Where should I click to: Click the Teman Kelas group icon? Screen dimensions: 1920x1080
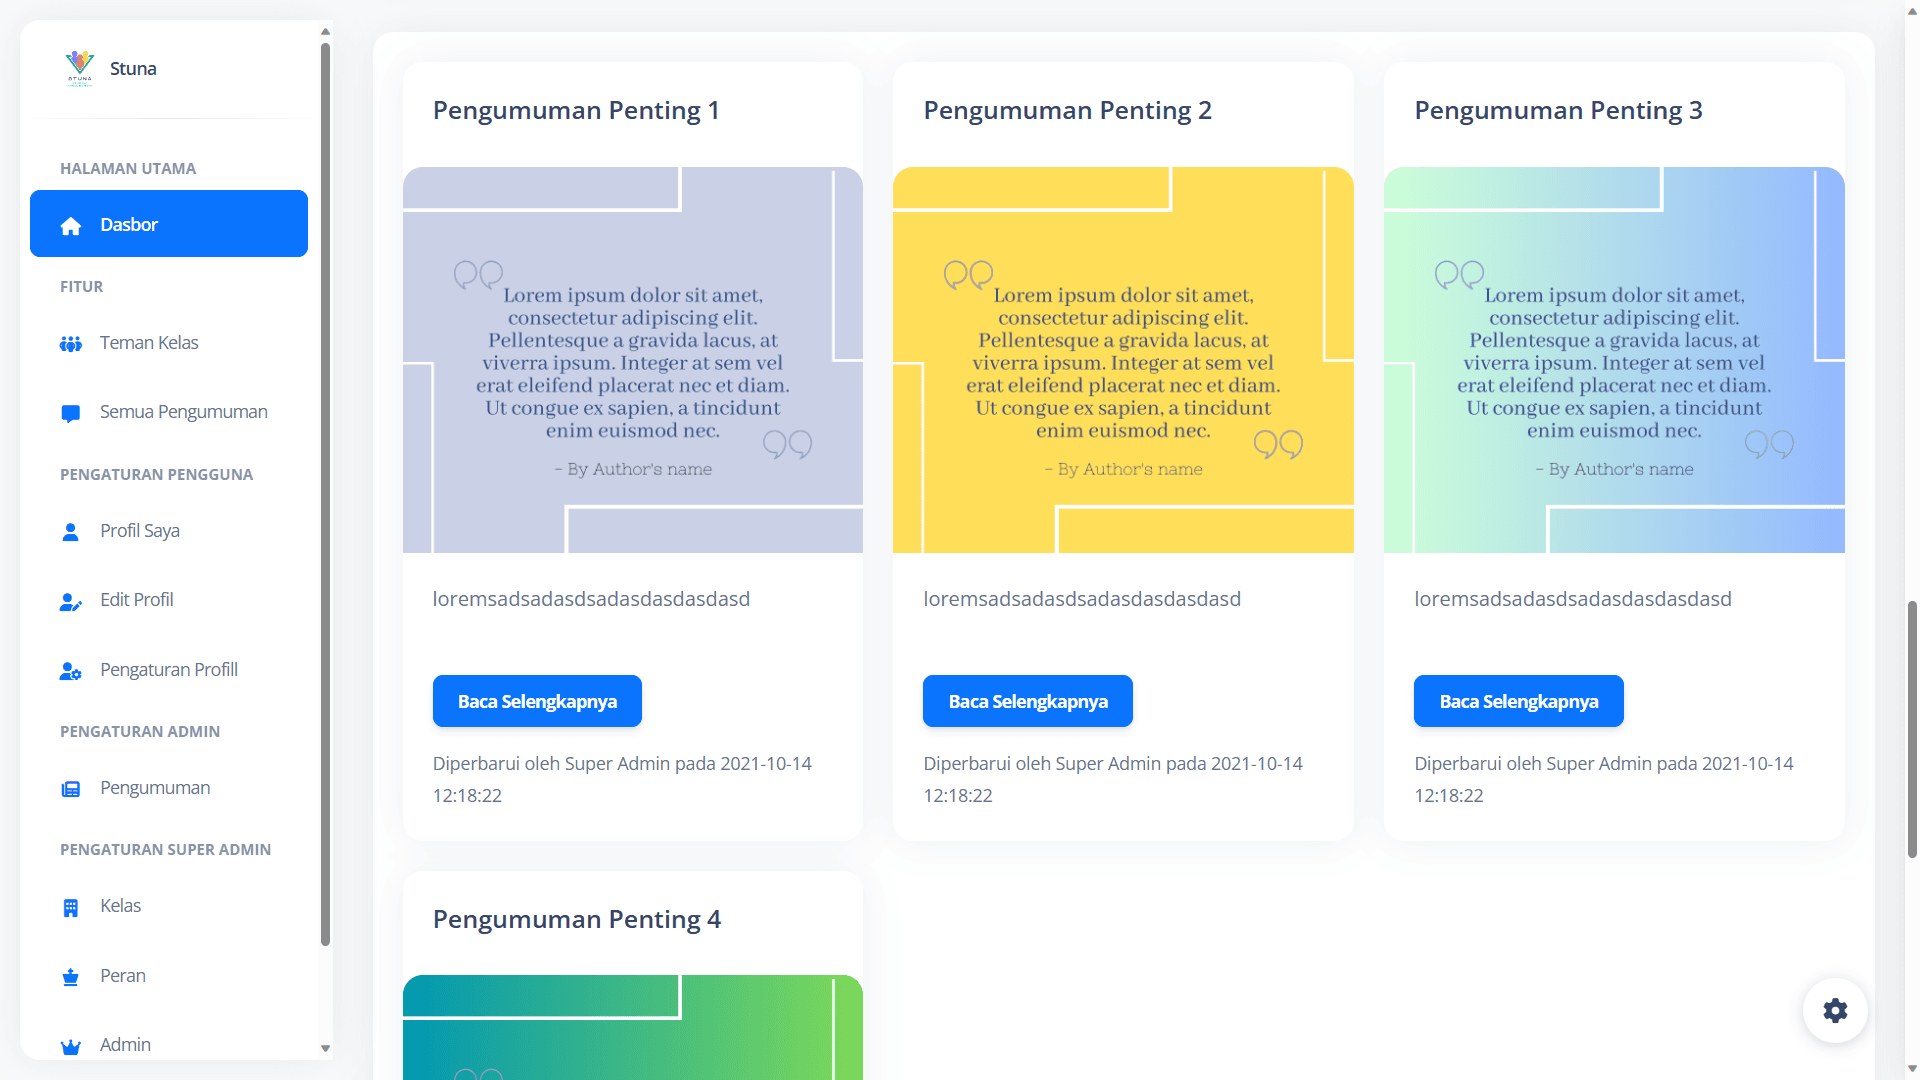click(x=71, y=344)
